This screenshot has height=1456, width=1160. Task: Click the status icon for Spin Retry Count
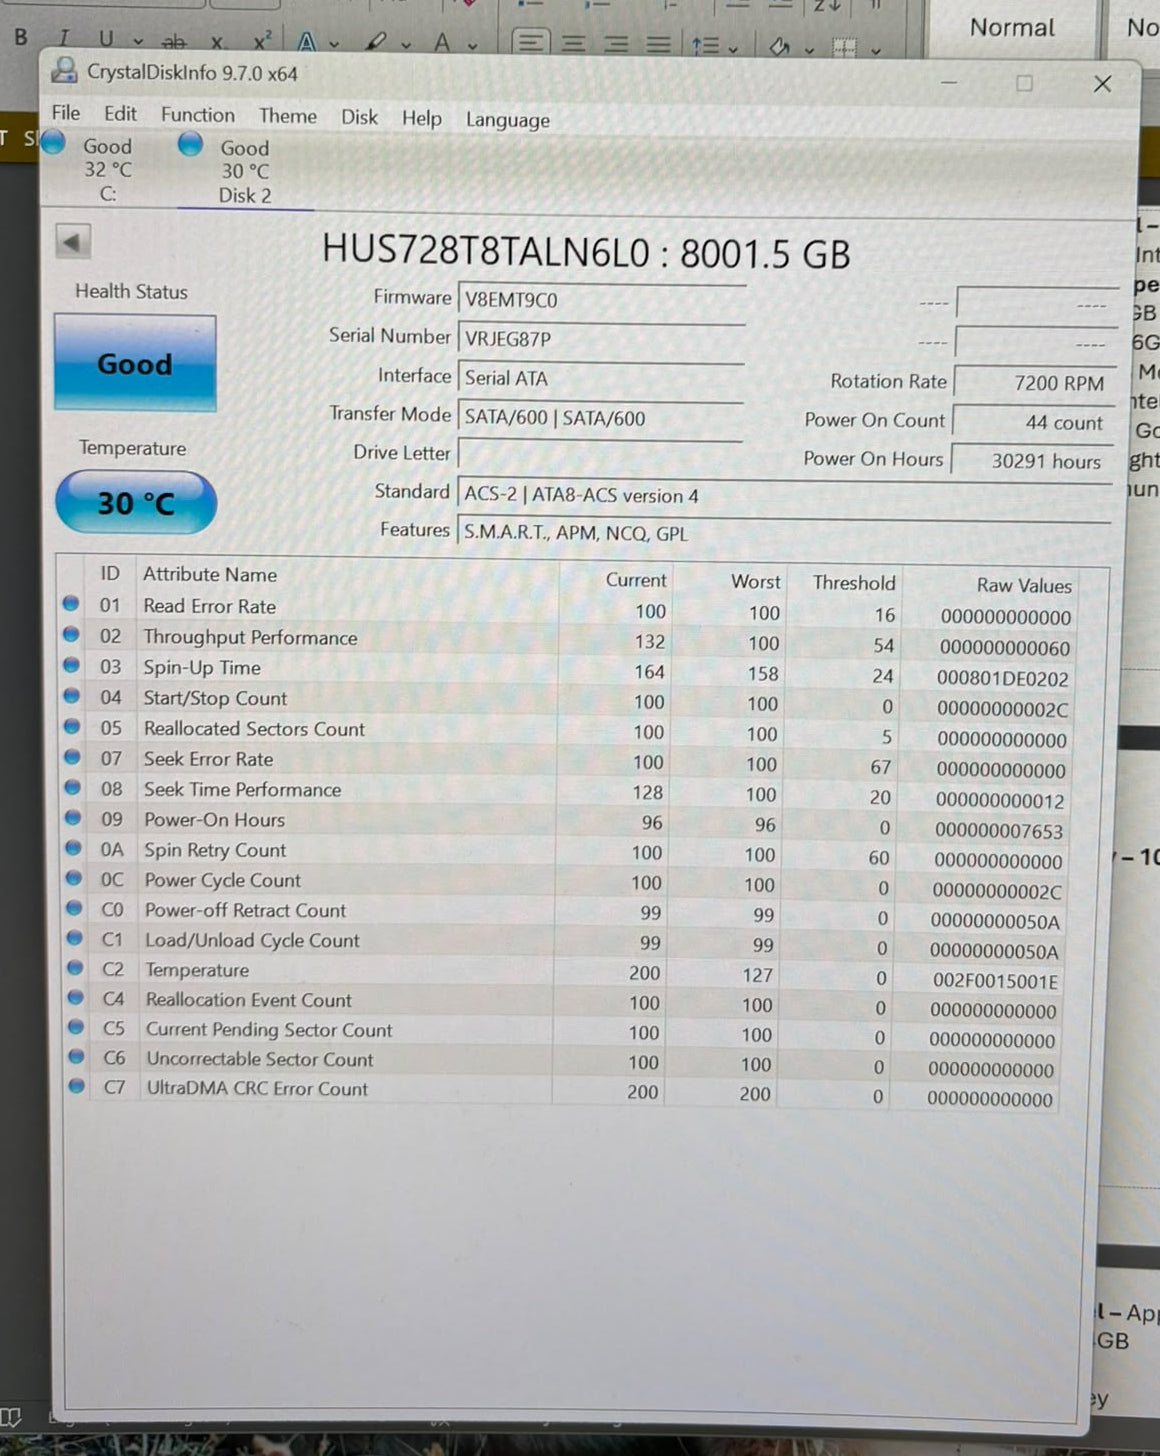click(73, 848)
